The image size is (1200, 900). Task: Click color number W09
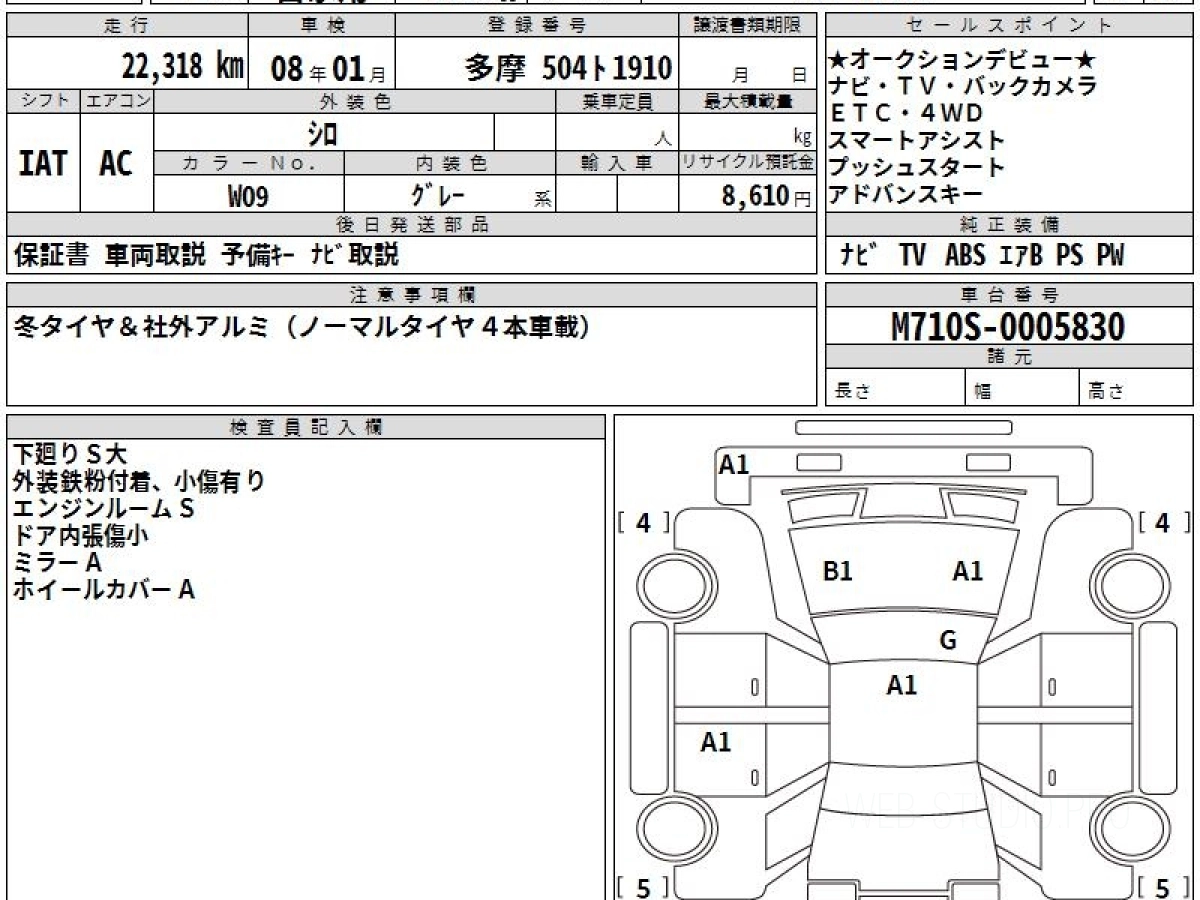pyautogui.click(x=248, y=196)
